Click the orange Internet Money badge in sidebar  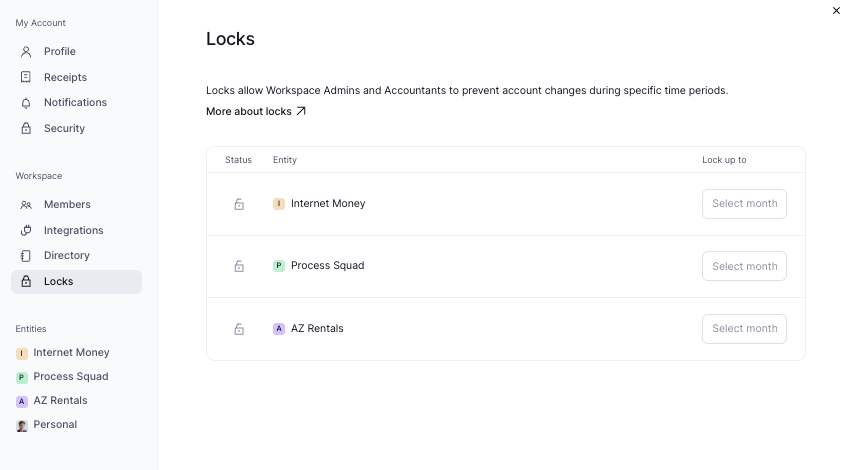pos(22,353)
